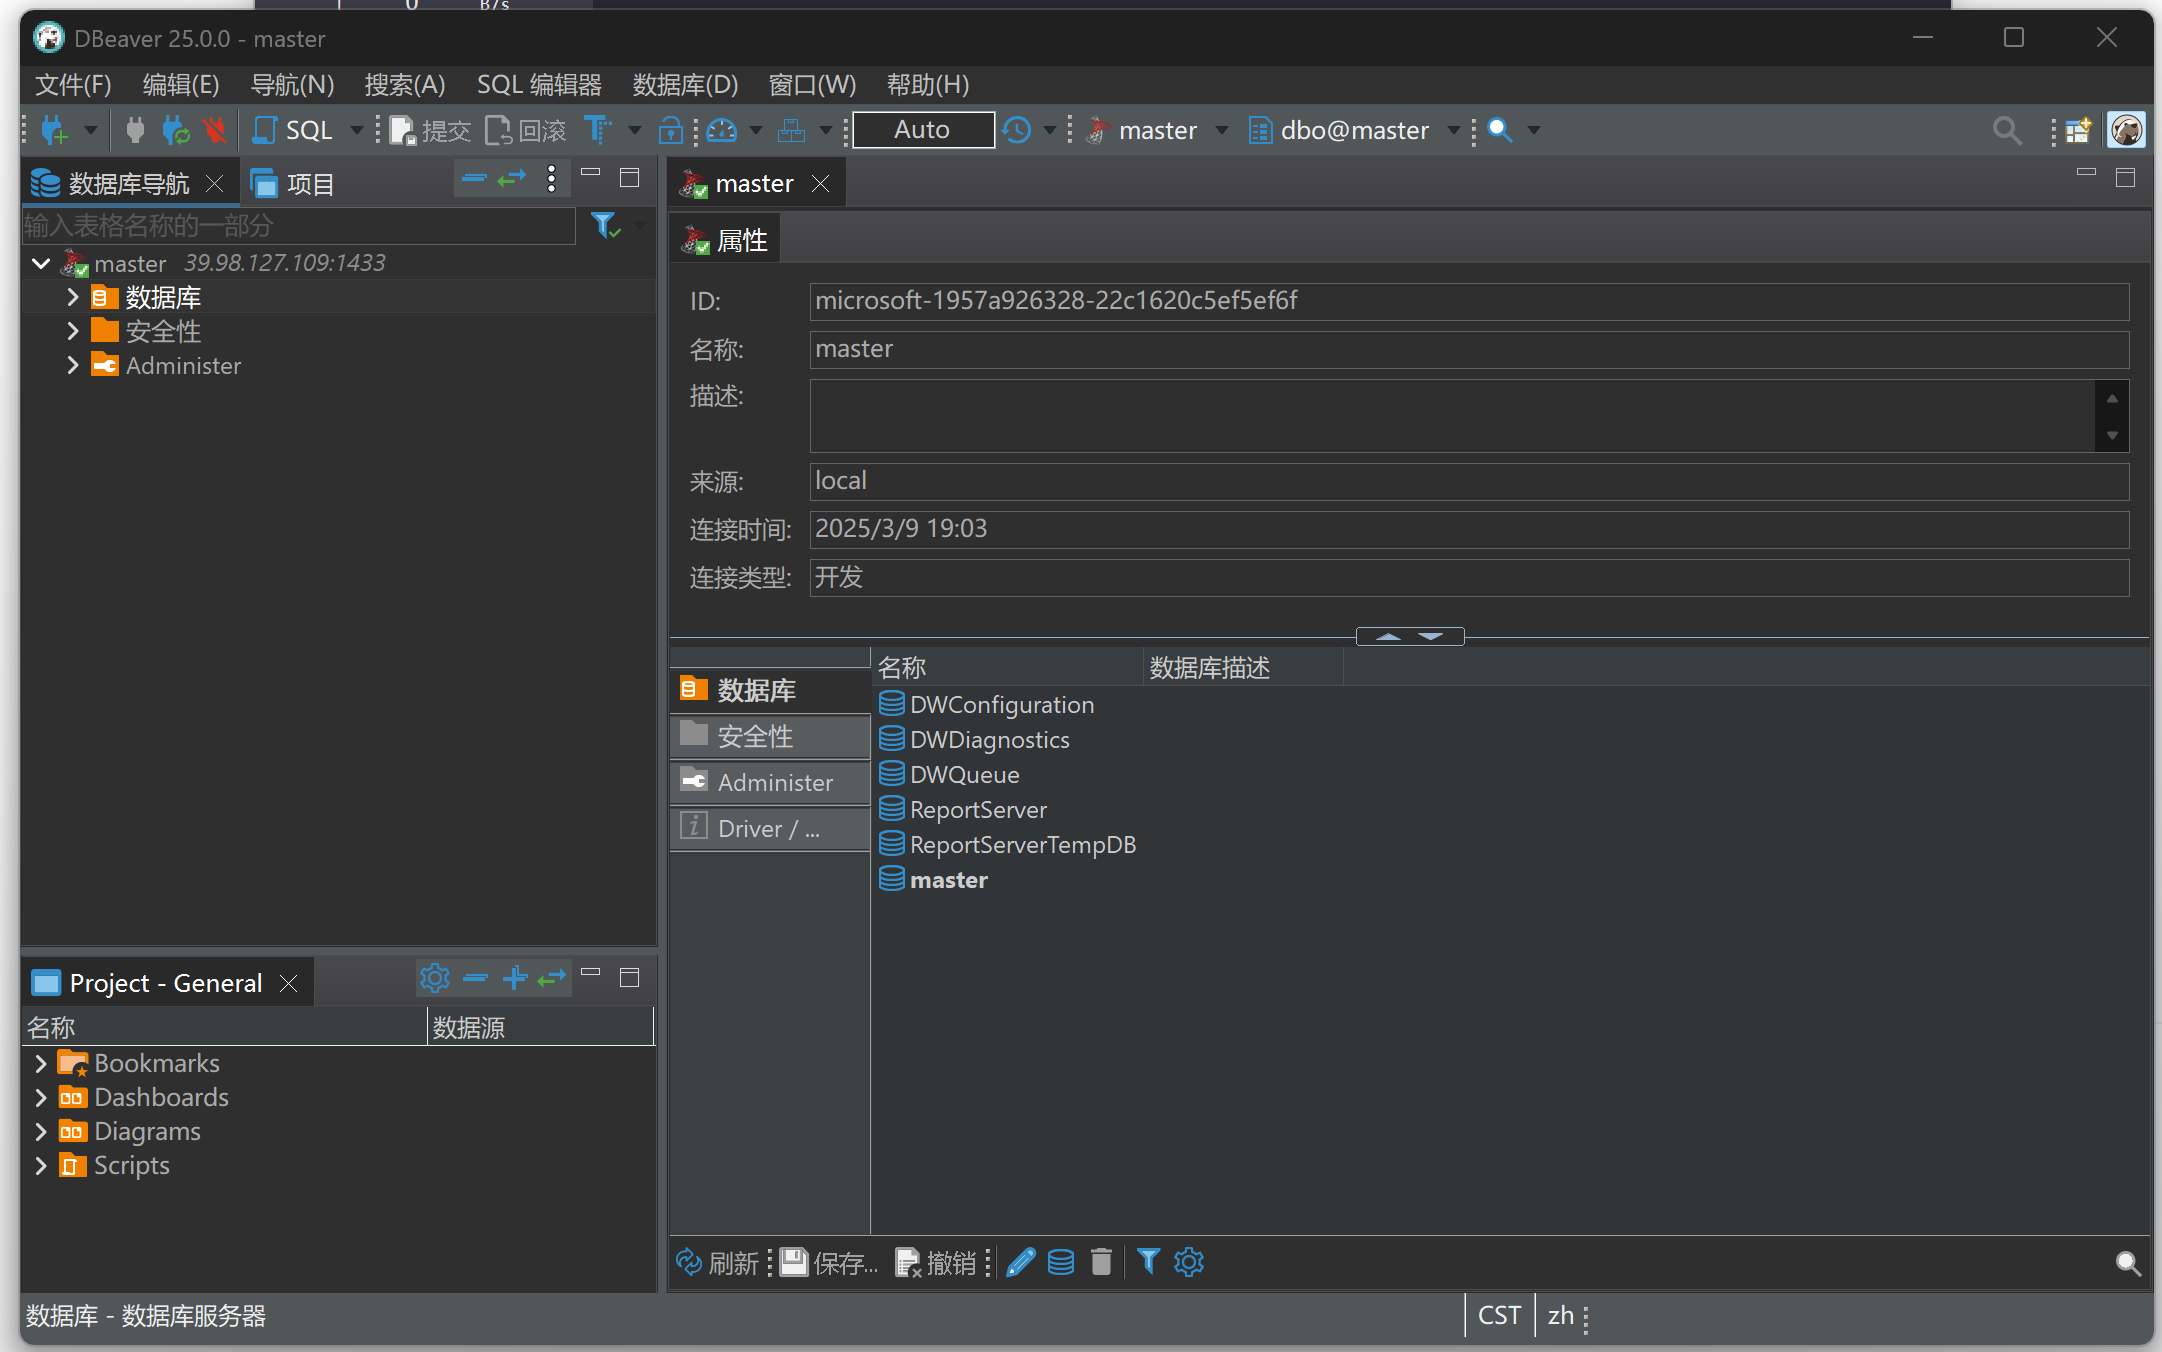Click the gear settings icon in bottom toolbar
The width and height of the screenshot is (2162, 1352).
coord(1189,1263)
